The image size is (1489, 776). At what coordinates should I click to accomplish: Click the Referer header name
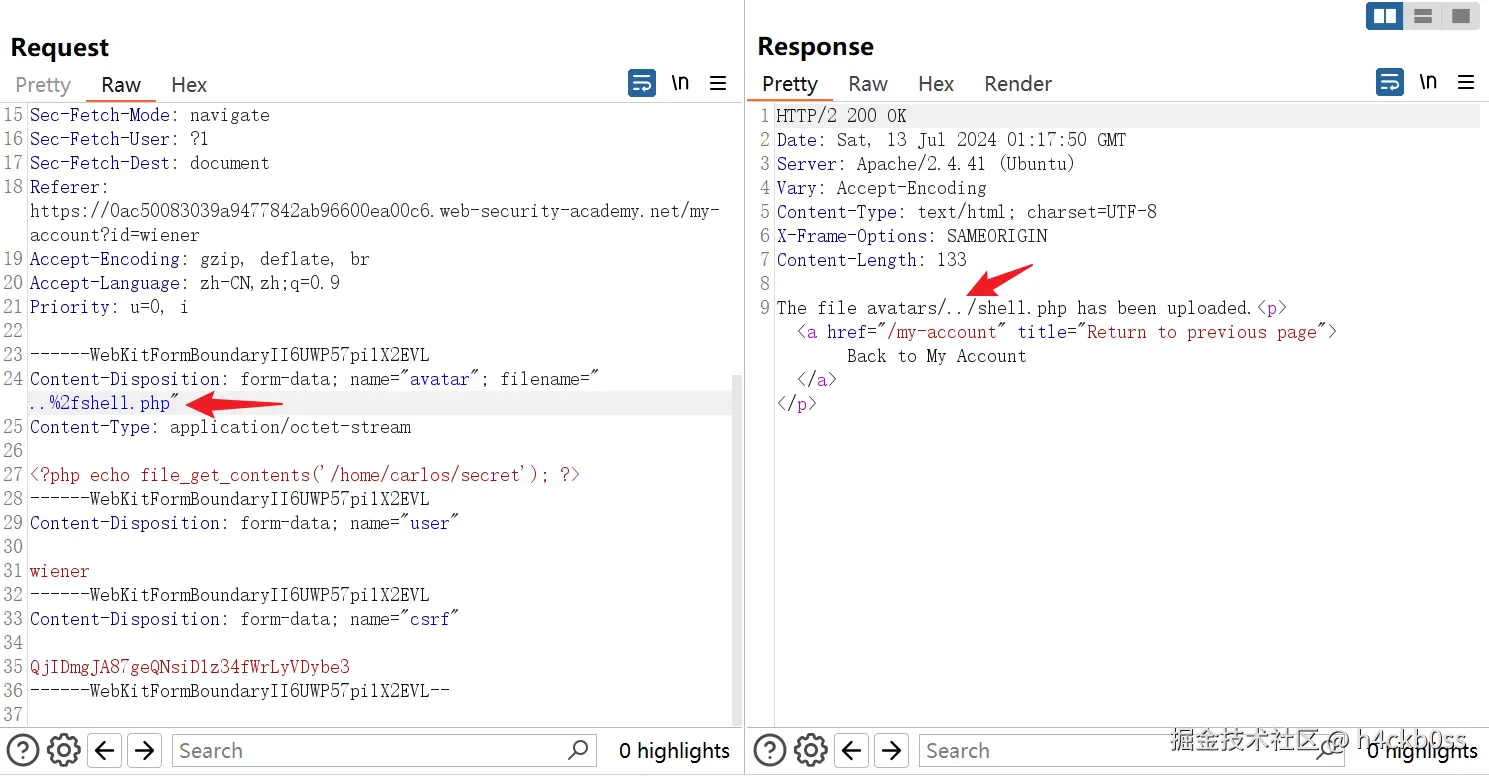[x=69, y=187]
